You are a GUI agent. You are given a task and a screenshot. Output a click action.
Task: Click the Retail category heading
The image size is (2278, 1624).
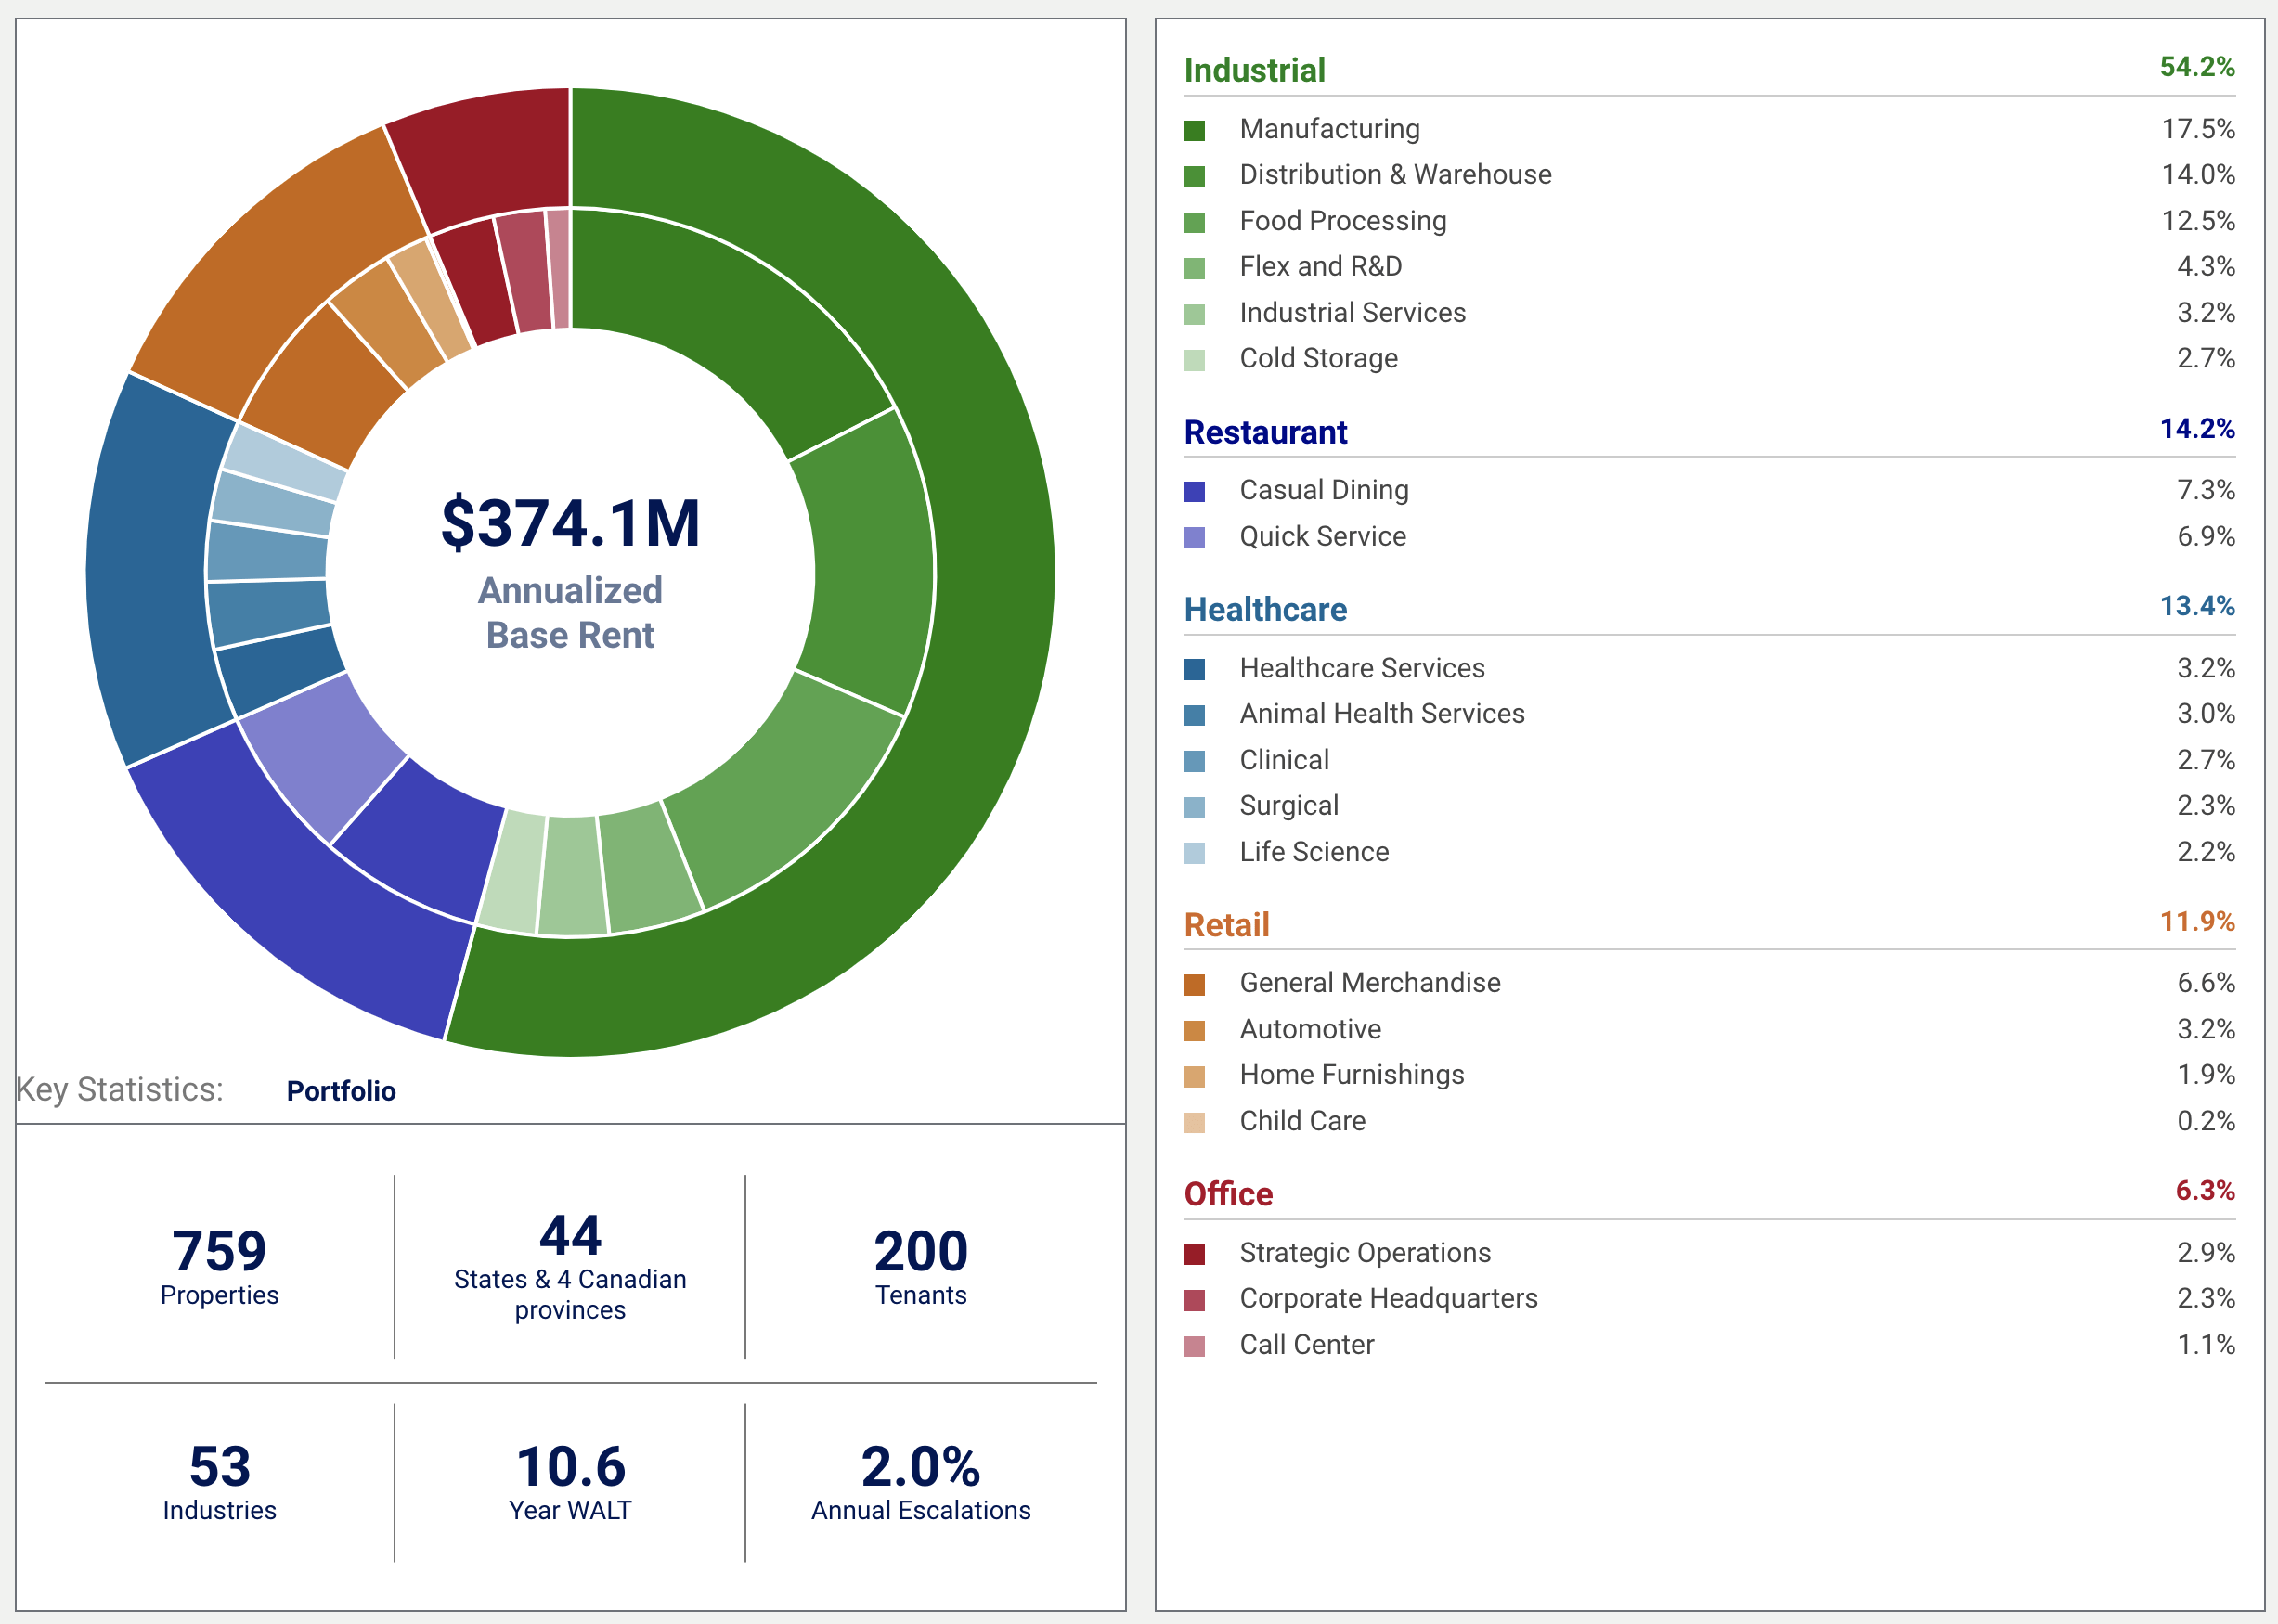pyautogui.click(x=1226, y=924)
